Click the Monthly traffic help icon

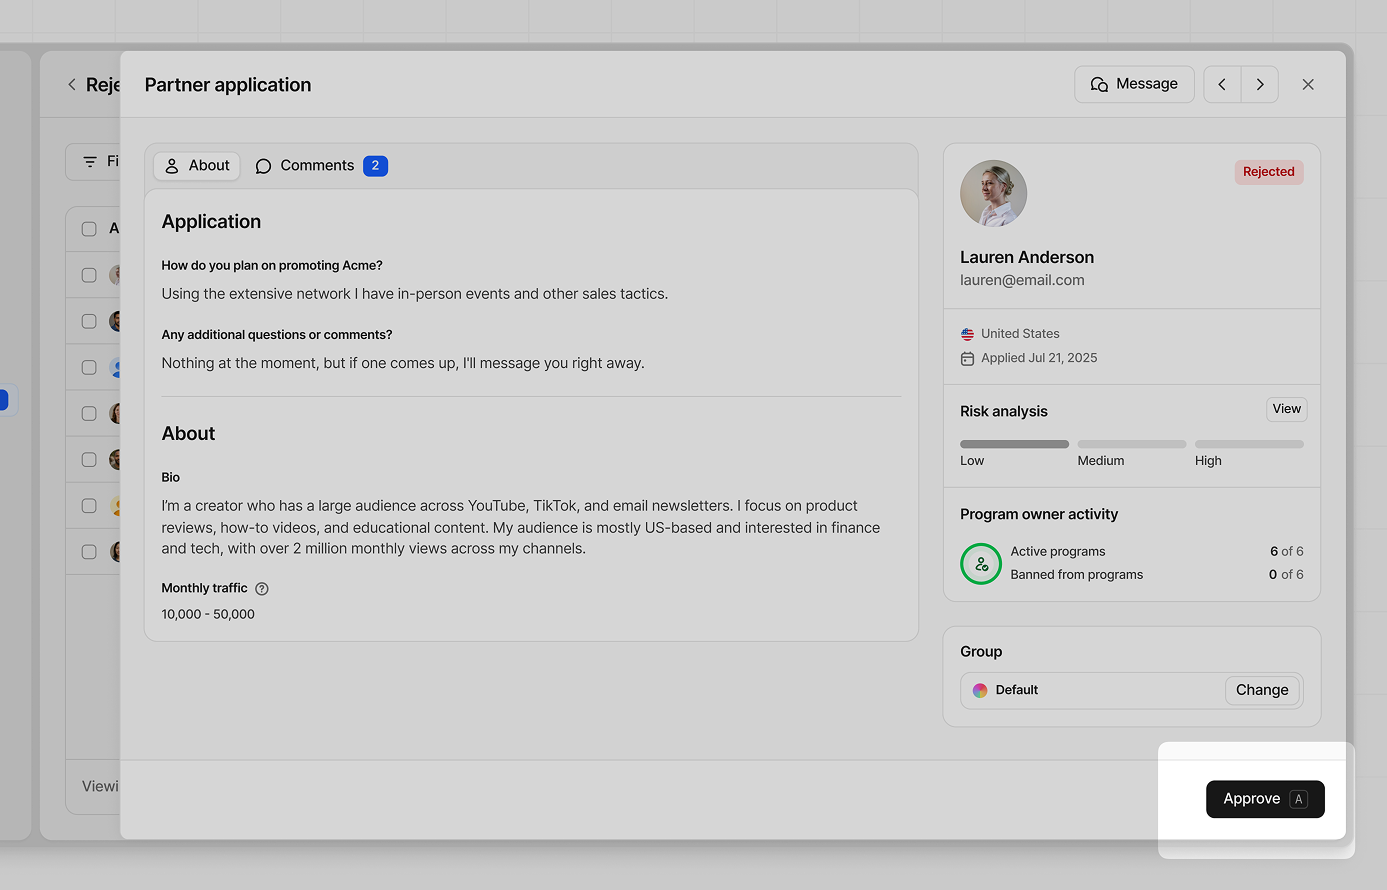click(261, 588)
